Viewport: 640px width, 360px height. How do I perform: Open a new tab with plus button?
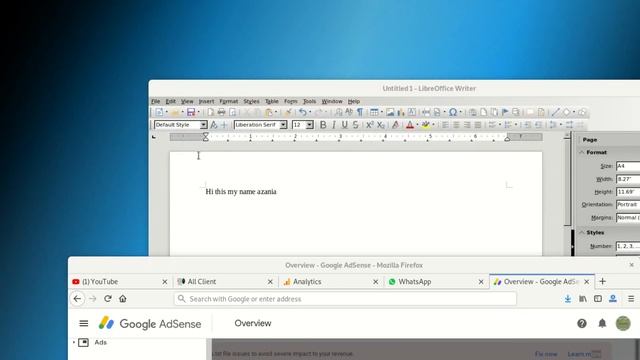click(x=602, y=281)
